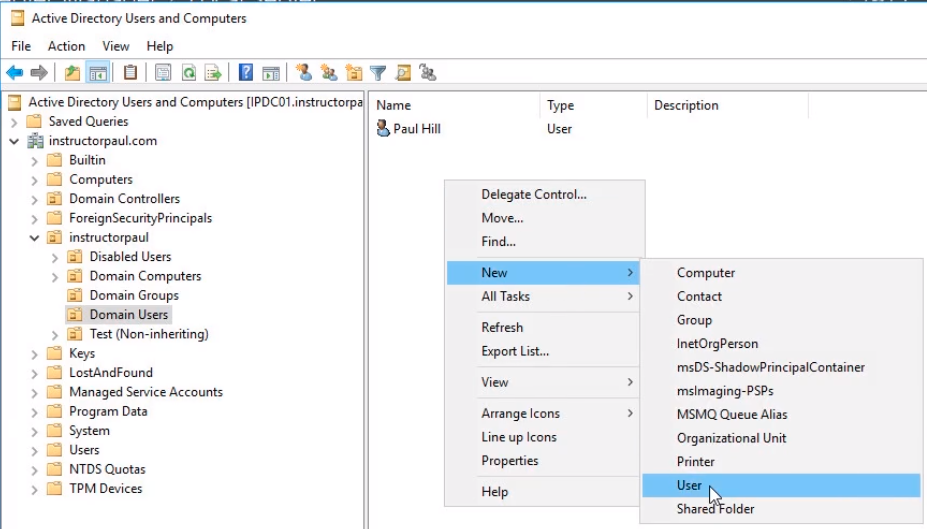Select the Paul Hill user entry
927x529 pixels.
(x=416, y=129)
